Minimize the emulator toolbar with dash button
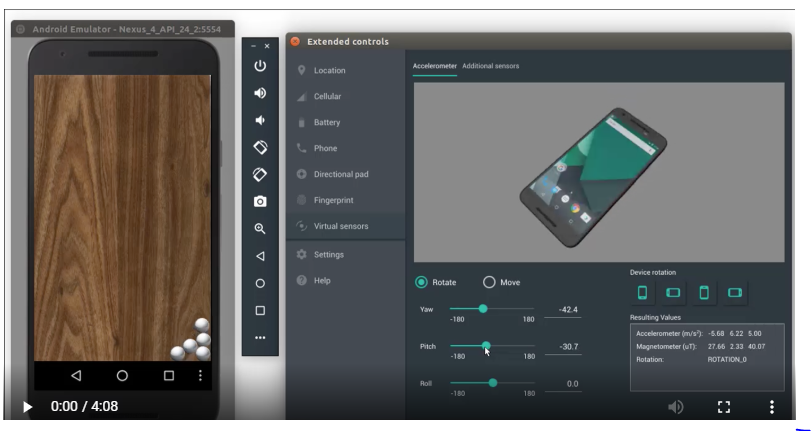 (253, 46)
